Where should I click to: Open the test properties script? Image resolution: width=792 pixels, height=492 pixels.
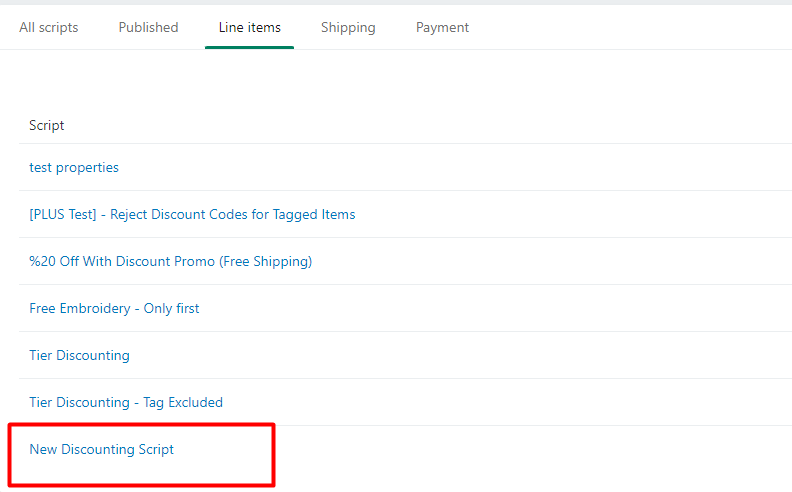[x=74, y=167]
